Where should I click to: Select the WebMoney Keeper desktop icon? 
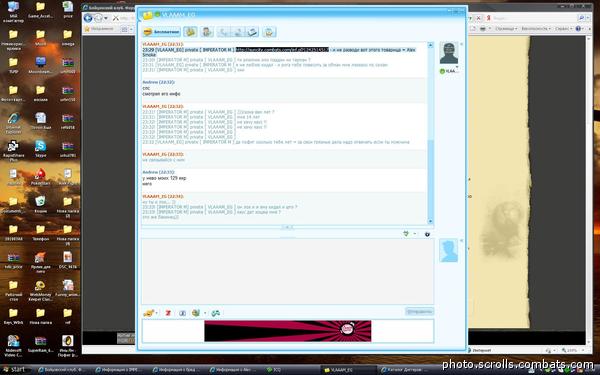[x=40, y=291]
